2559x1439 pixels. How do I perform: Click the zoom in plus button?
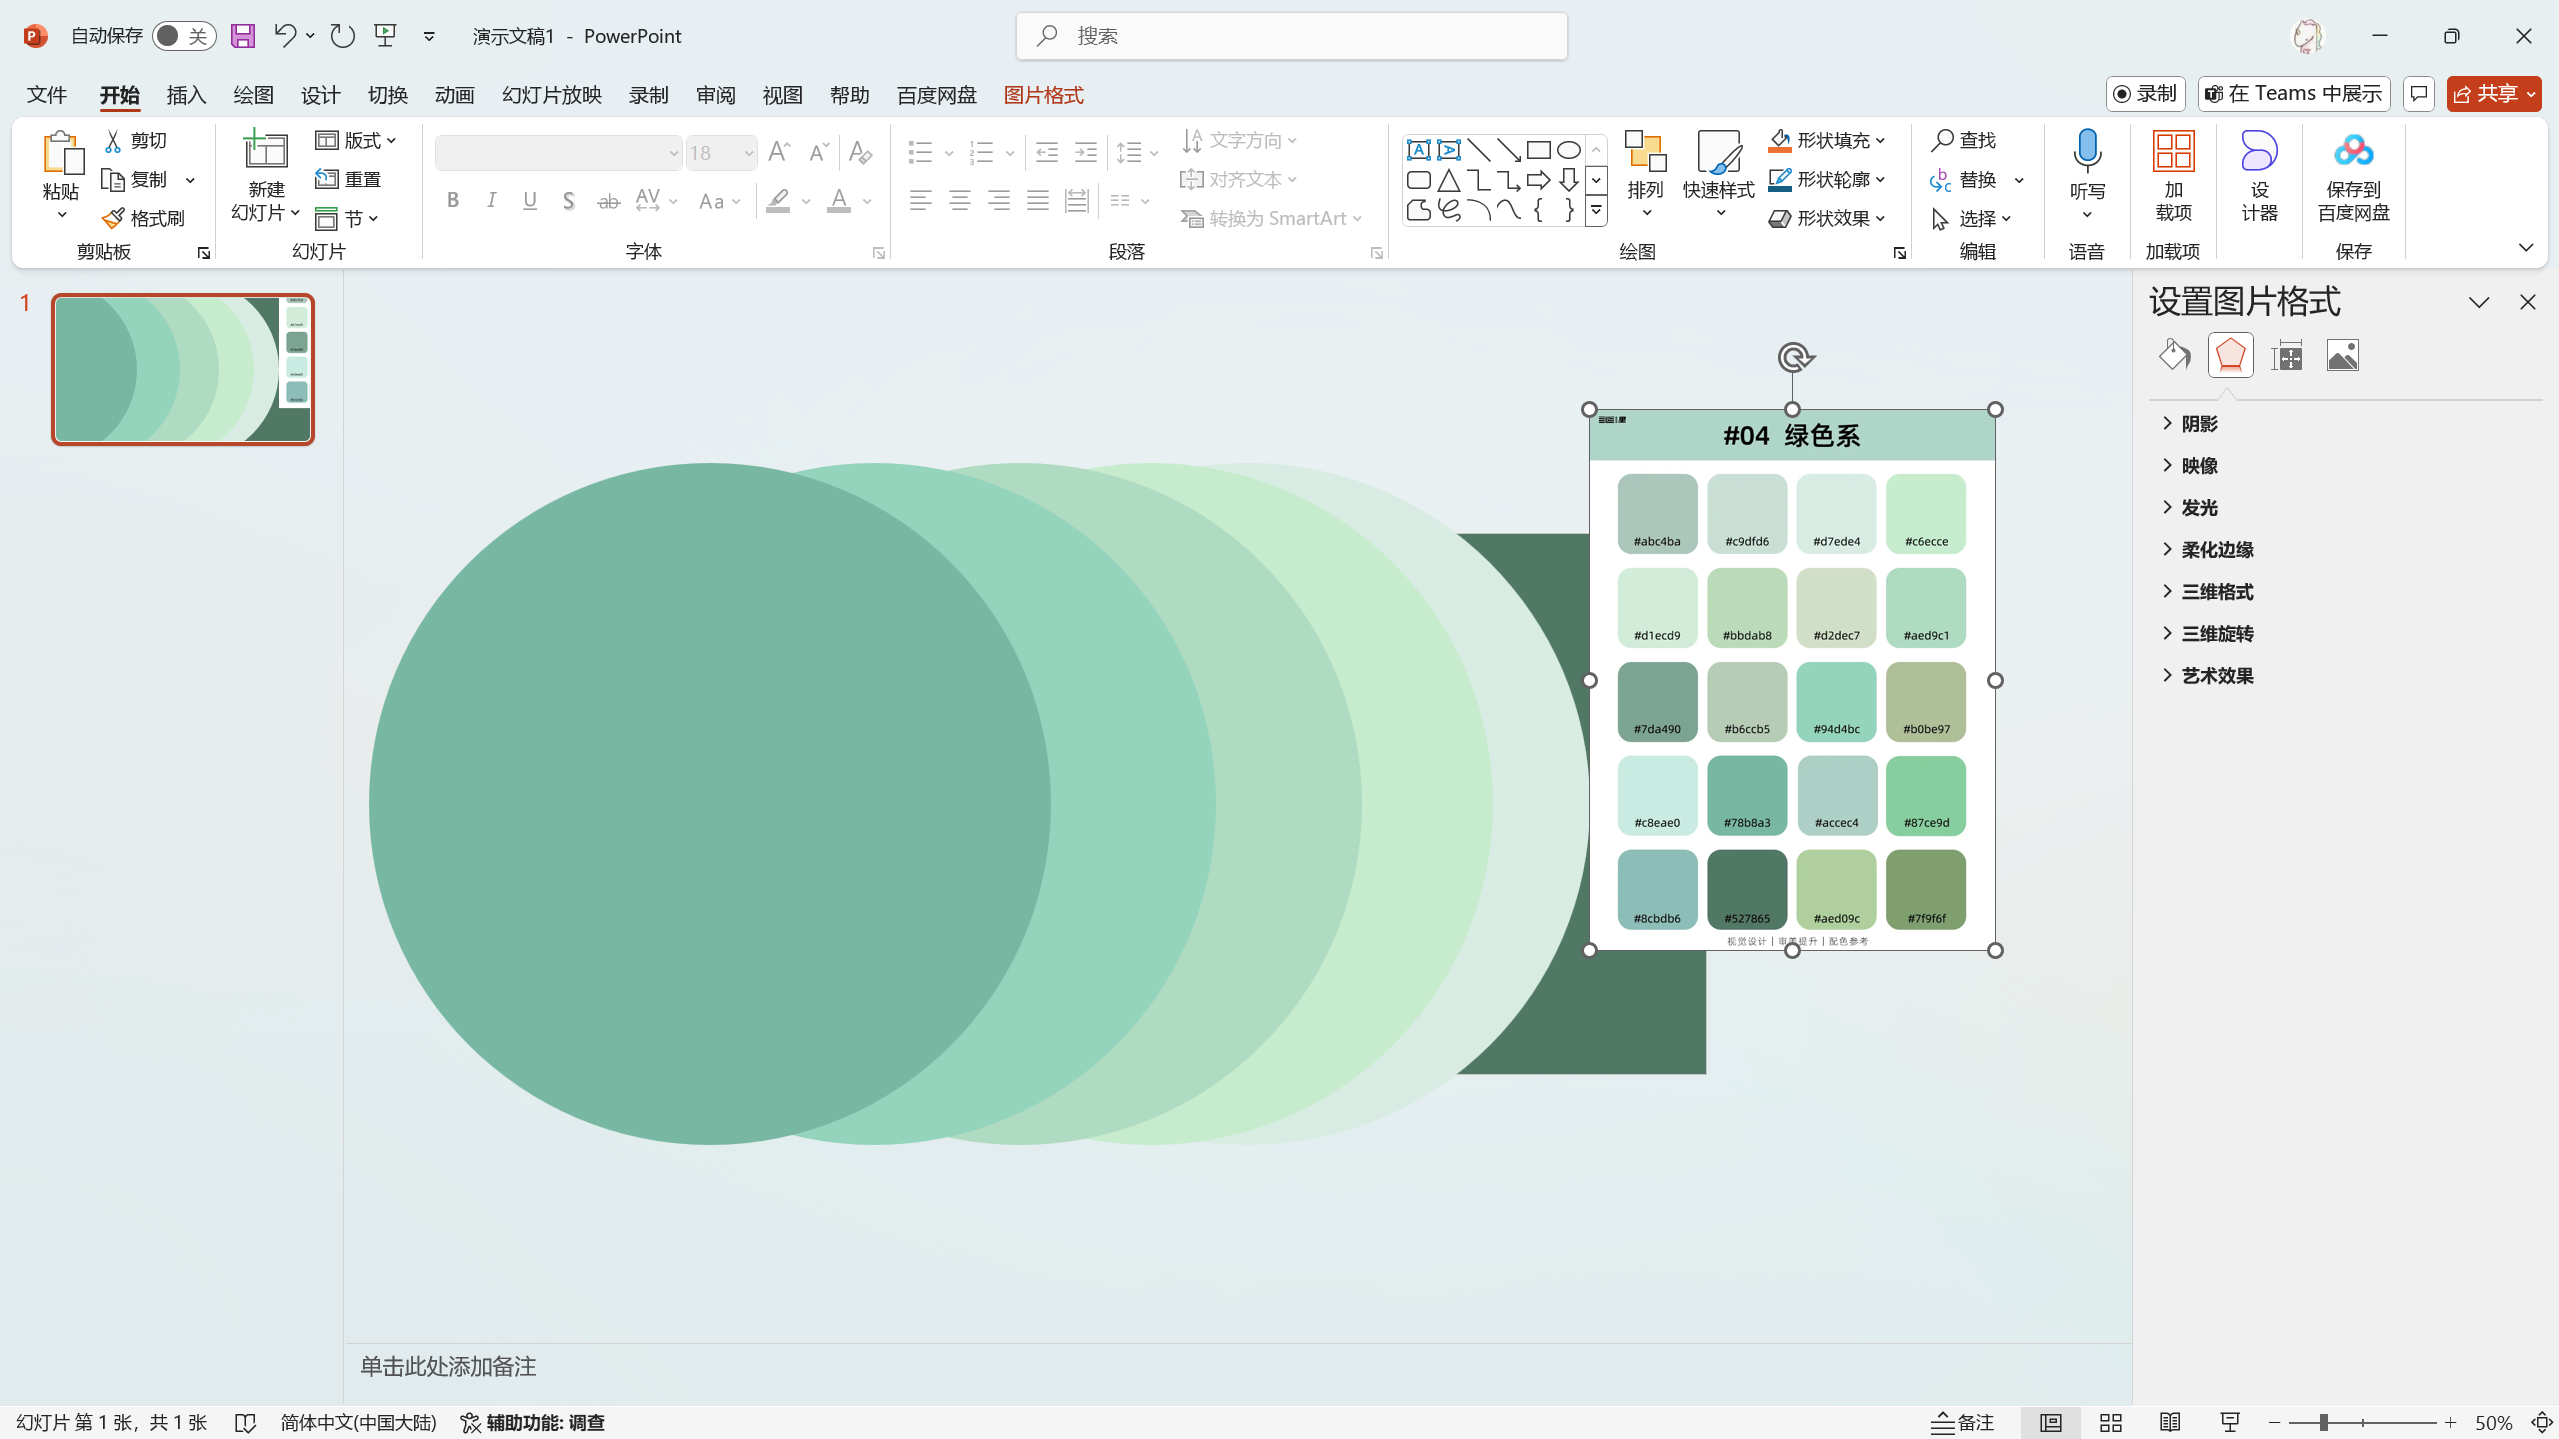2450,1422
